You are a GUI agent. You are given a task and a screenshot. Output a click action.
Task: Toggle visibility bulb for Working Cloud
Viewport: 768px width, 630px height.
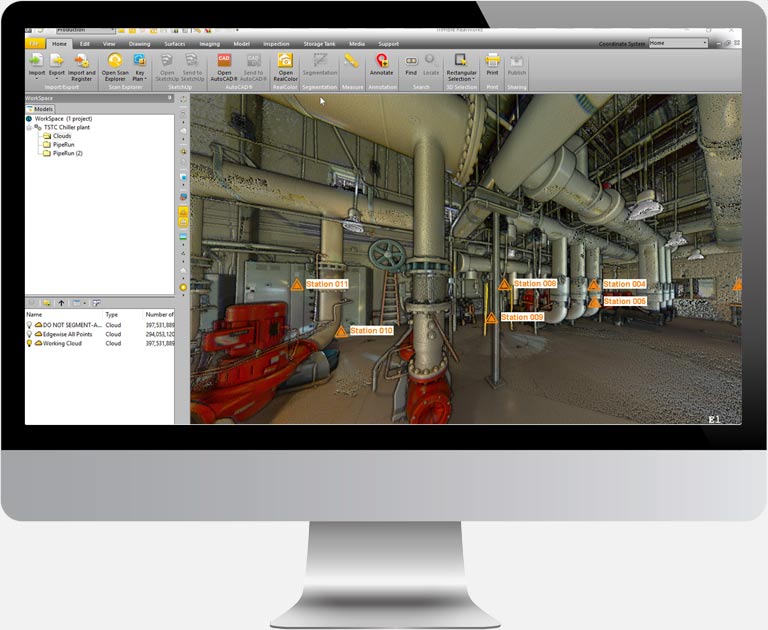tap(30, 343)
